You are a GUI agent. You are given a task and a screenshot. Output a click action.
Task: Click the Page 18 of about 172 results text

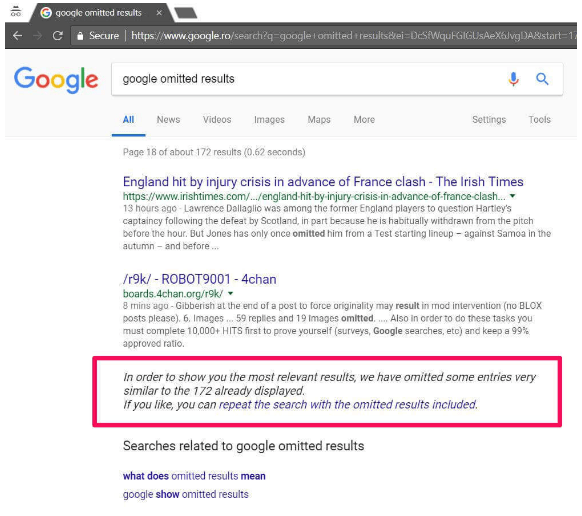[214, 152]
